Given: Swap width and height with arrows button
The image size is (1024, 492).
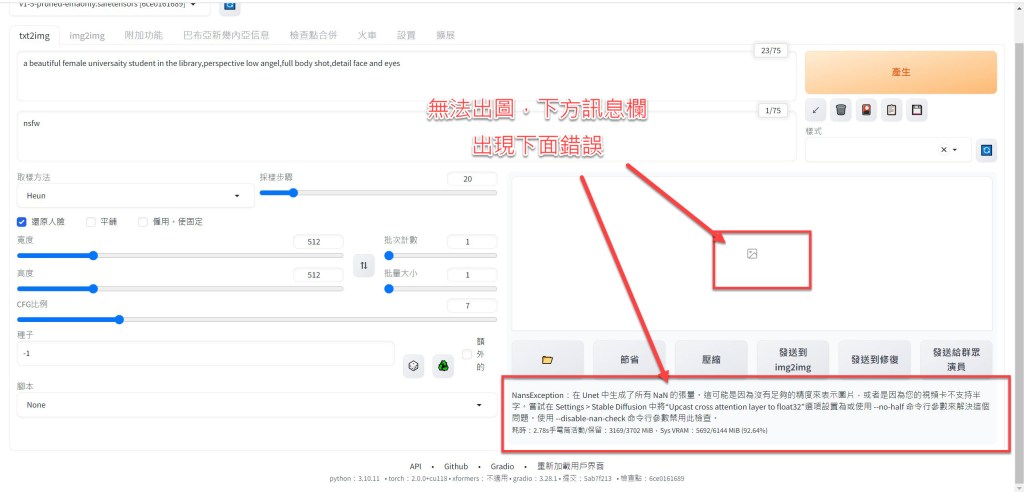Looking at the screenshot, I should coord(364,265).
